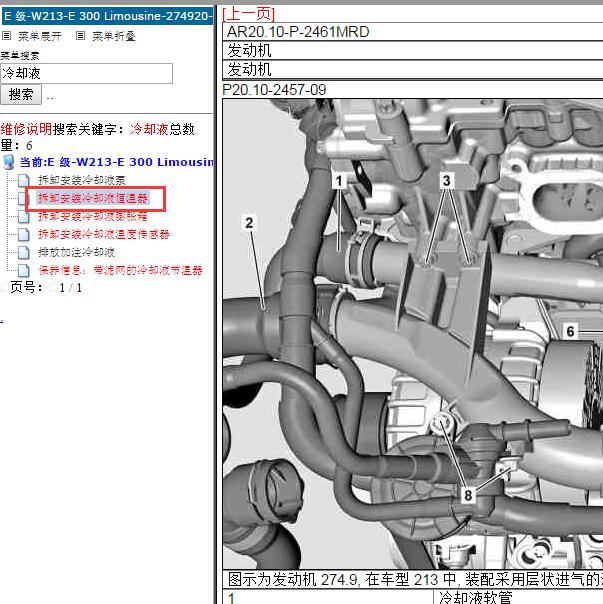Click the 页号: label text
603x604 pixels.
[x=26, y=288]
